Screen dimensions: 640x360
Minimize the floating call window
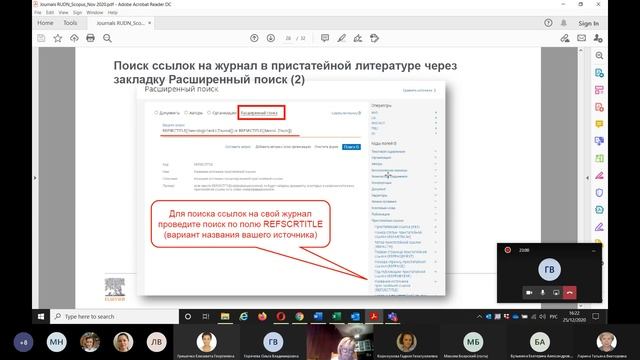coord(593,251)
